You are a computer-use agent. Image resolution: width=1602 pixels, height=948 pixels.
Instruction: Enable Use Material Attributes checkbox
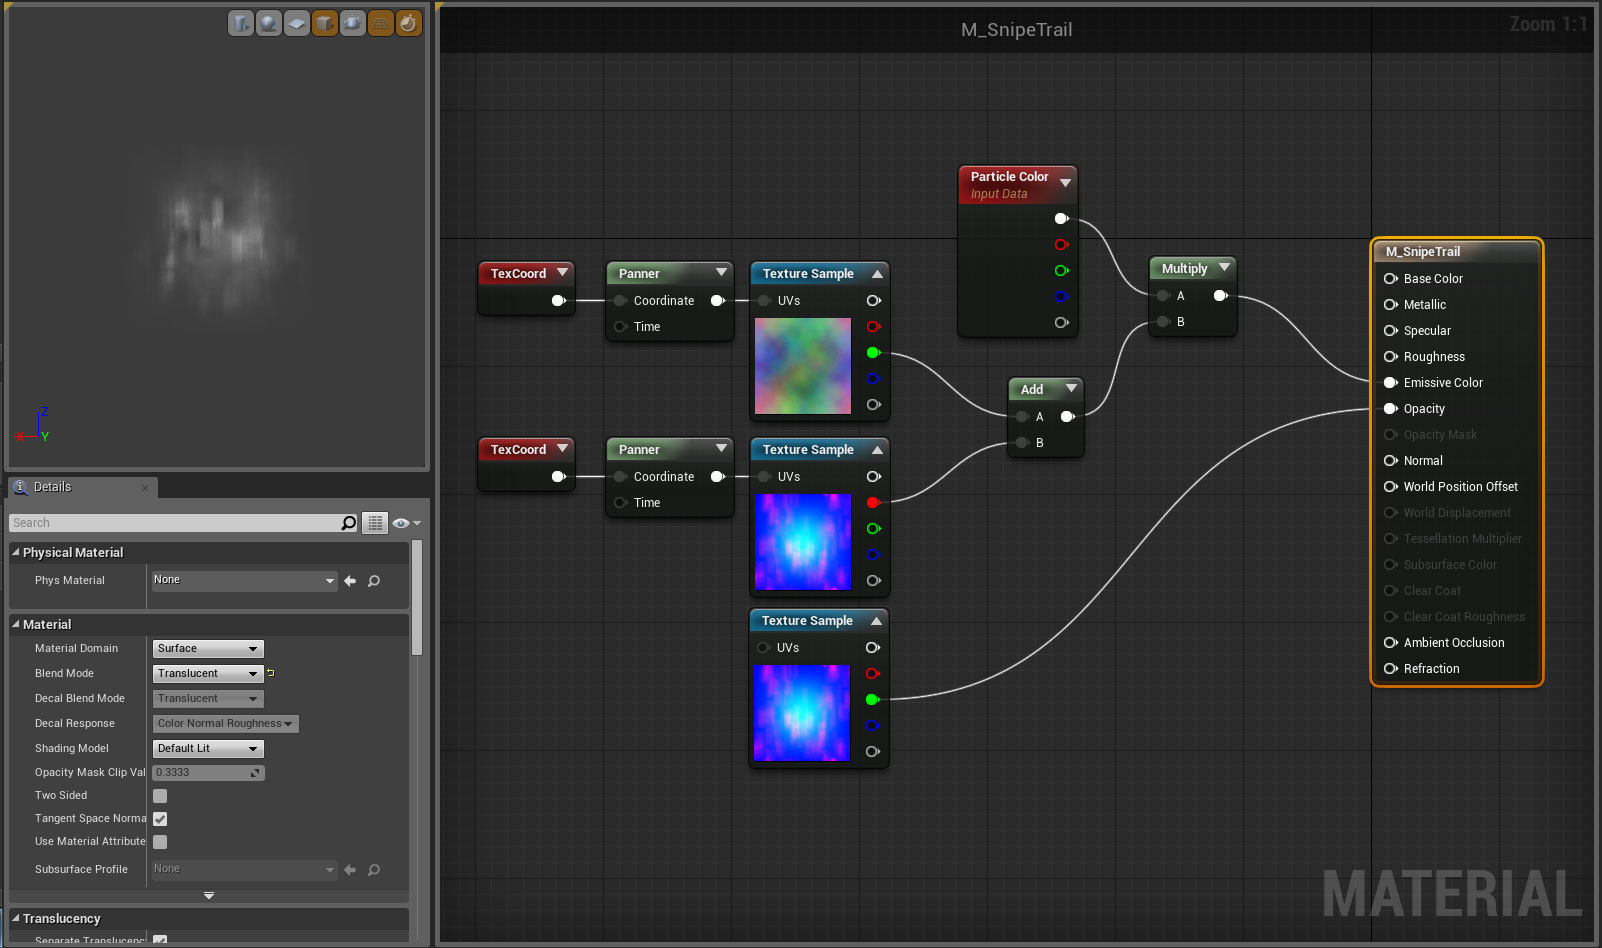tap(160, 842)
